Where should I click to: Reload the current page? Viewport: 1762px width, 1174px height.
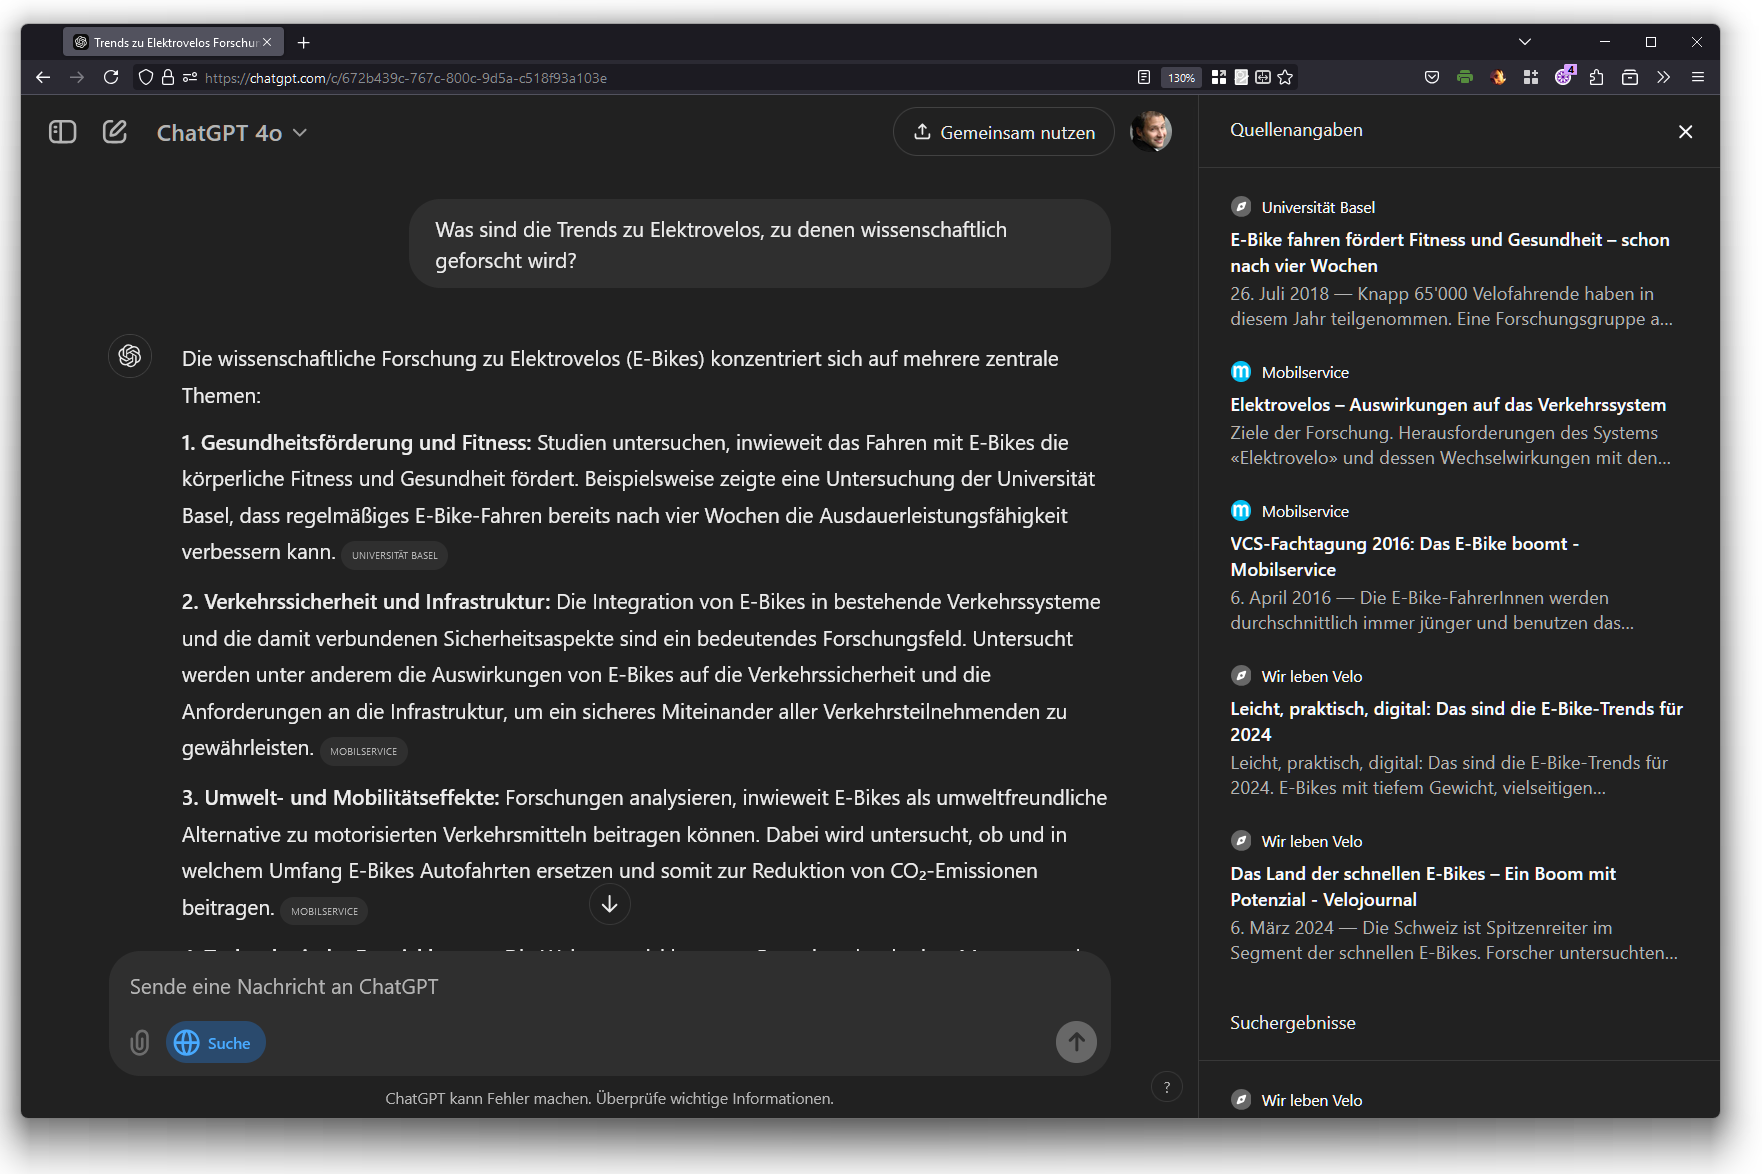[x=111, y=77]
